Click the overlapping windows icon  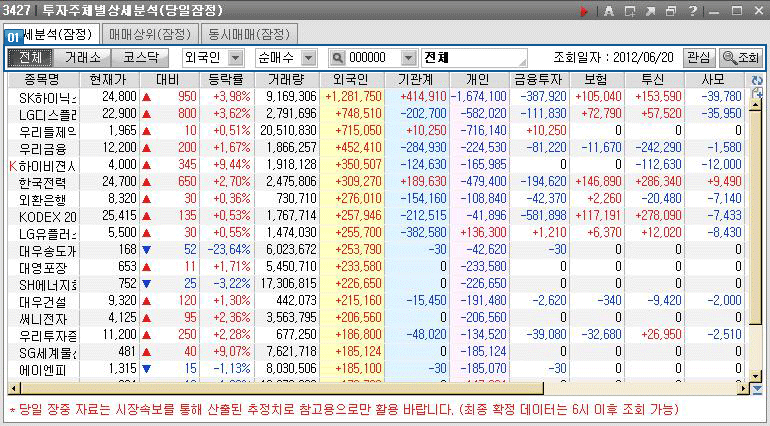(671, 11)
